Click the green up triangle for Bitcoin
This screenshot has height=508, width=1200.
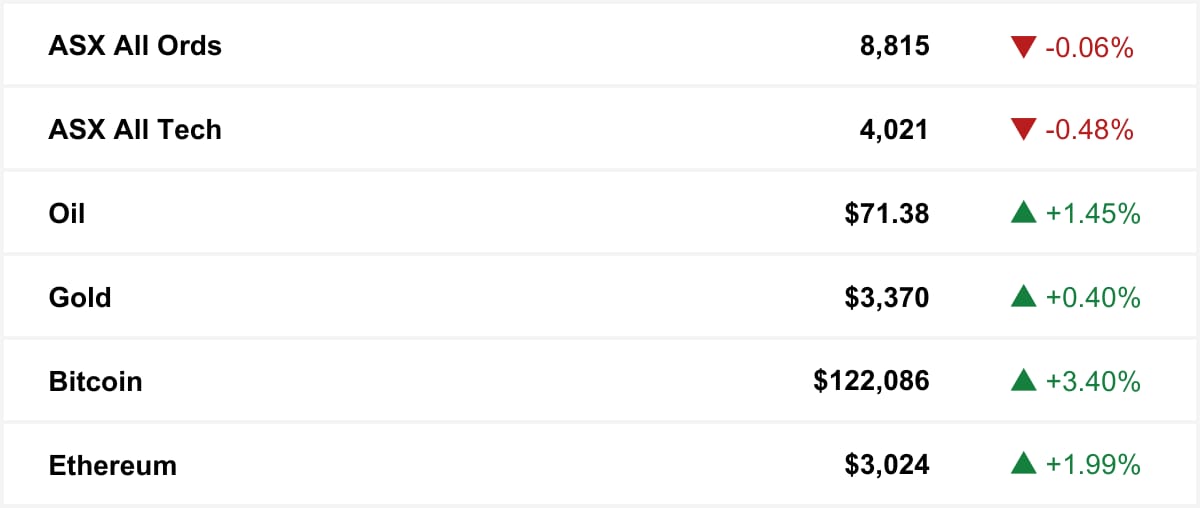coord(1023,380)
